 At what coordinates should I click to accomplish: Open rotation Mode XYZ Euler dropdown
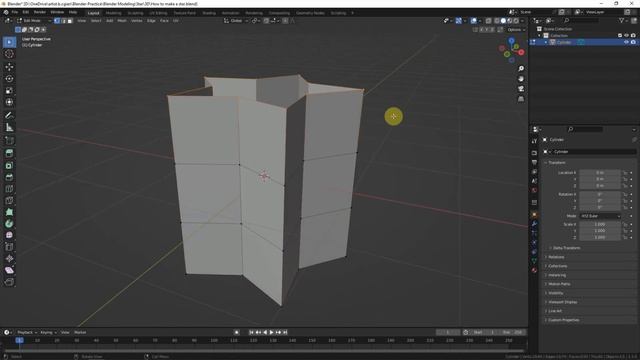(600, 216)
